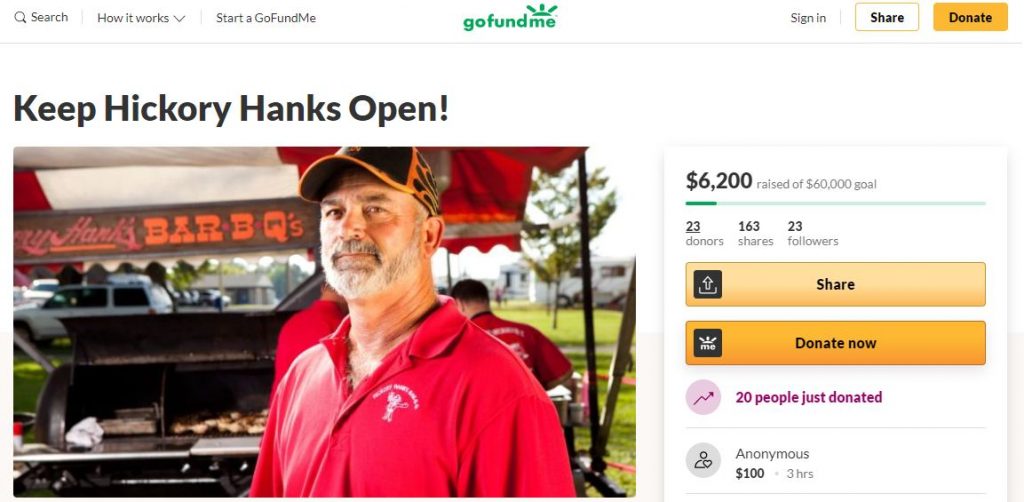
Task: Click the GoFundMe icon on Donate now
Action: point(707,343)
